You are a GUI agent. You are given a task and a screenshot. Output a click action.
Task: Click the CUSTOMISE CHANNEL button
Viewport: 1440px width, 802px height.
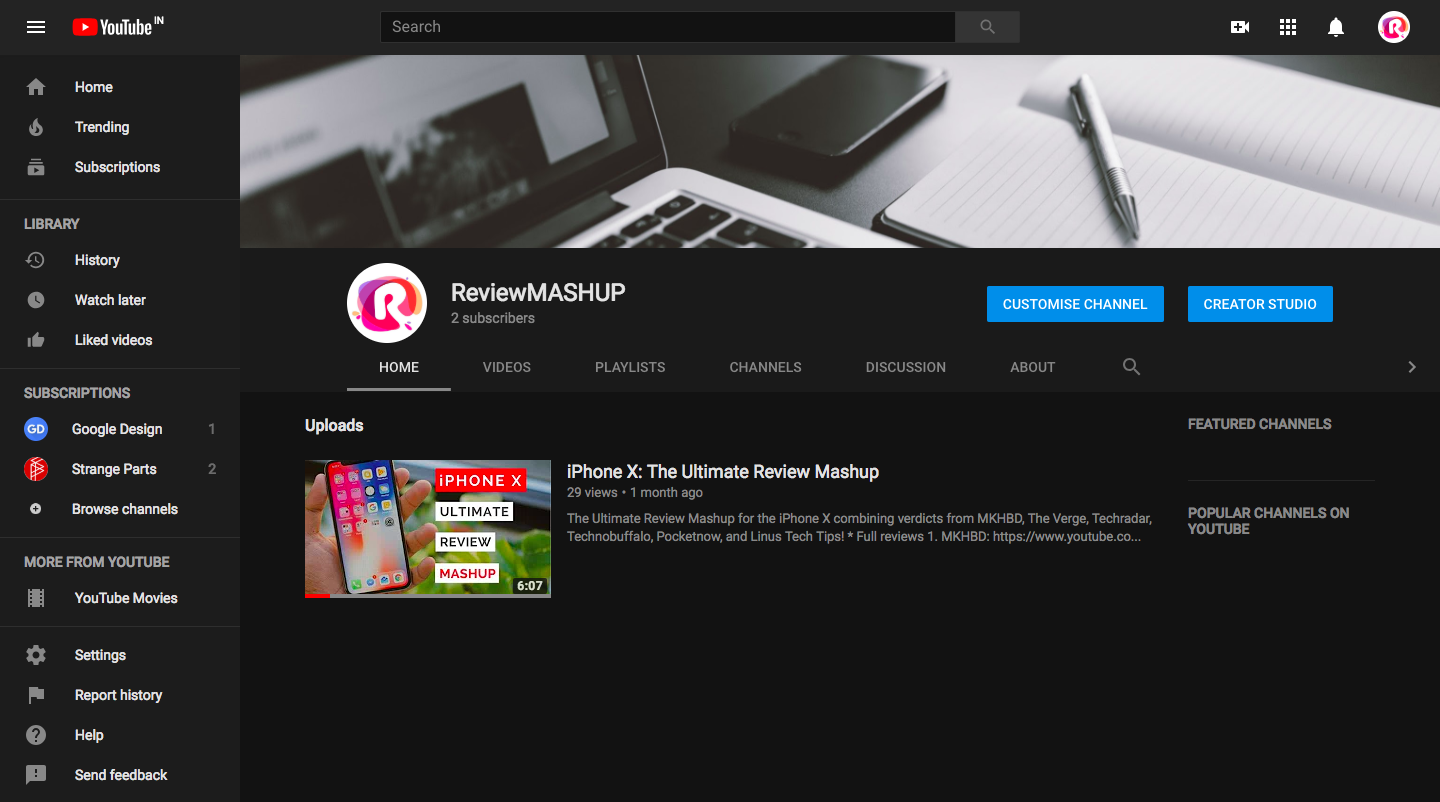click(x=1075, y=304)
